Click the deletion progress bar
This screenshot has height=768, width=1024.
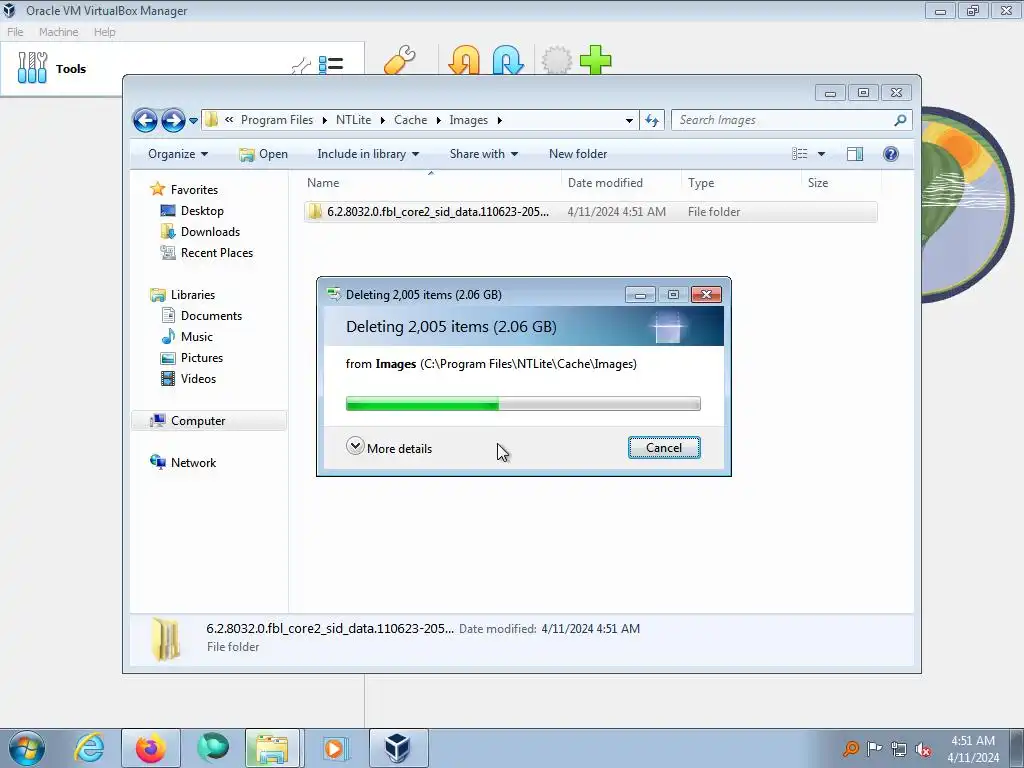(523, 404)
